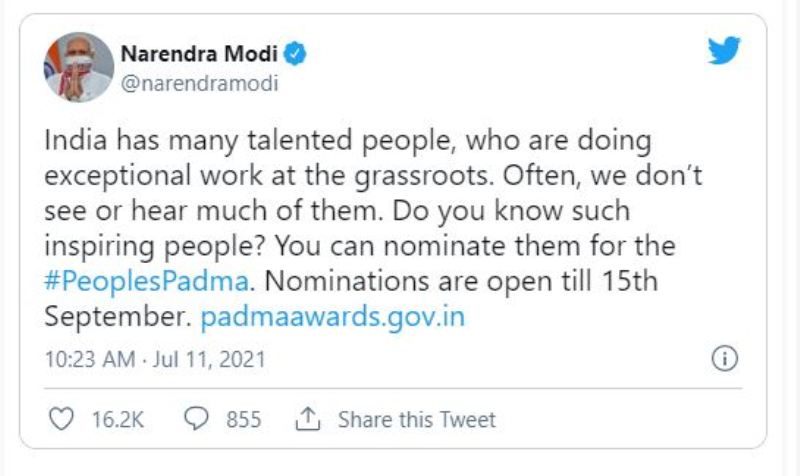Image resolution: width=800 pixels, height=476 pixels.
Task: Open the #PeoplesPadma hashtag
Action: pyautogui.click(x=146, y=281)
